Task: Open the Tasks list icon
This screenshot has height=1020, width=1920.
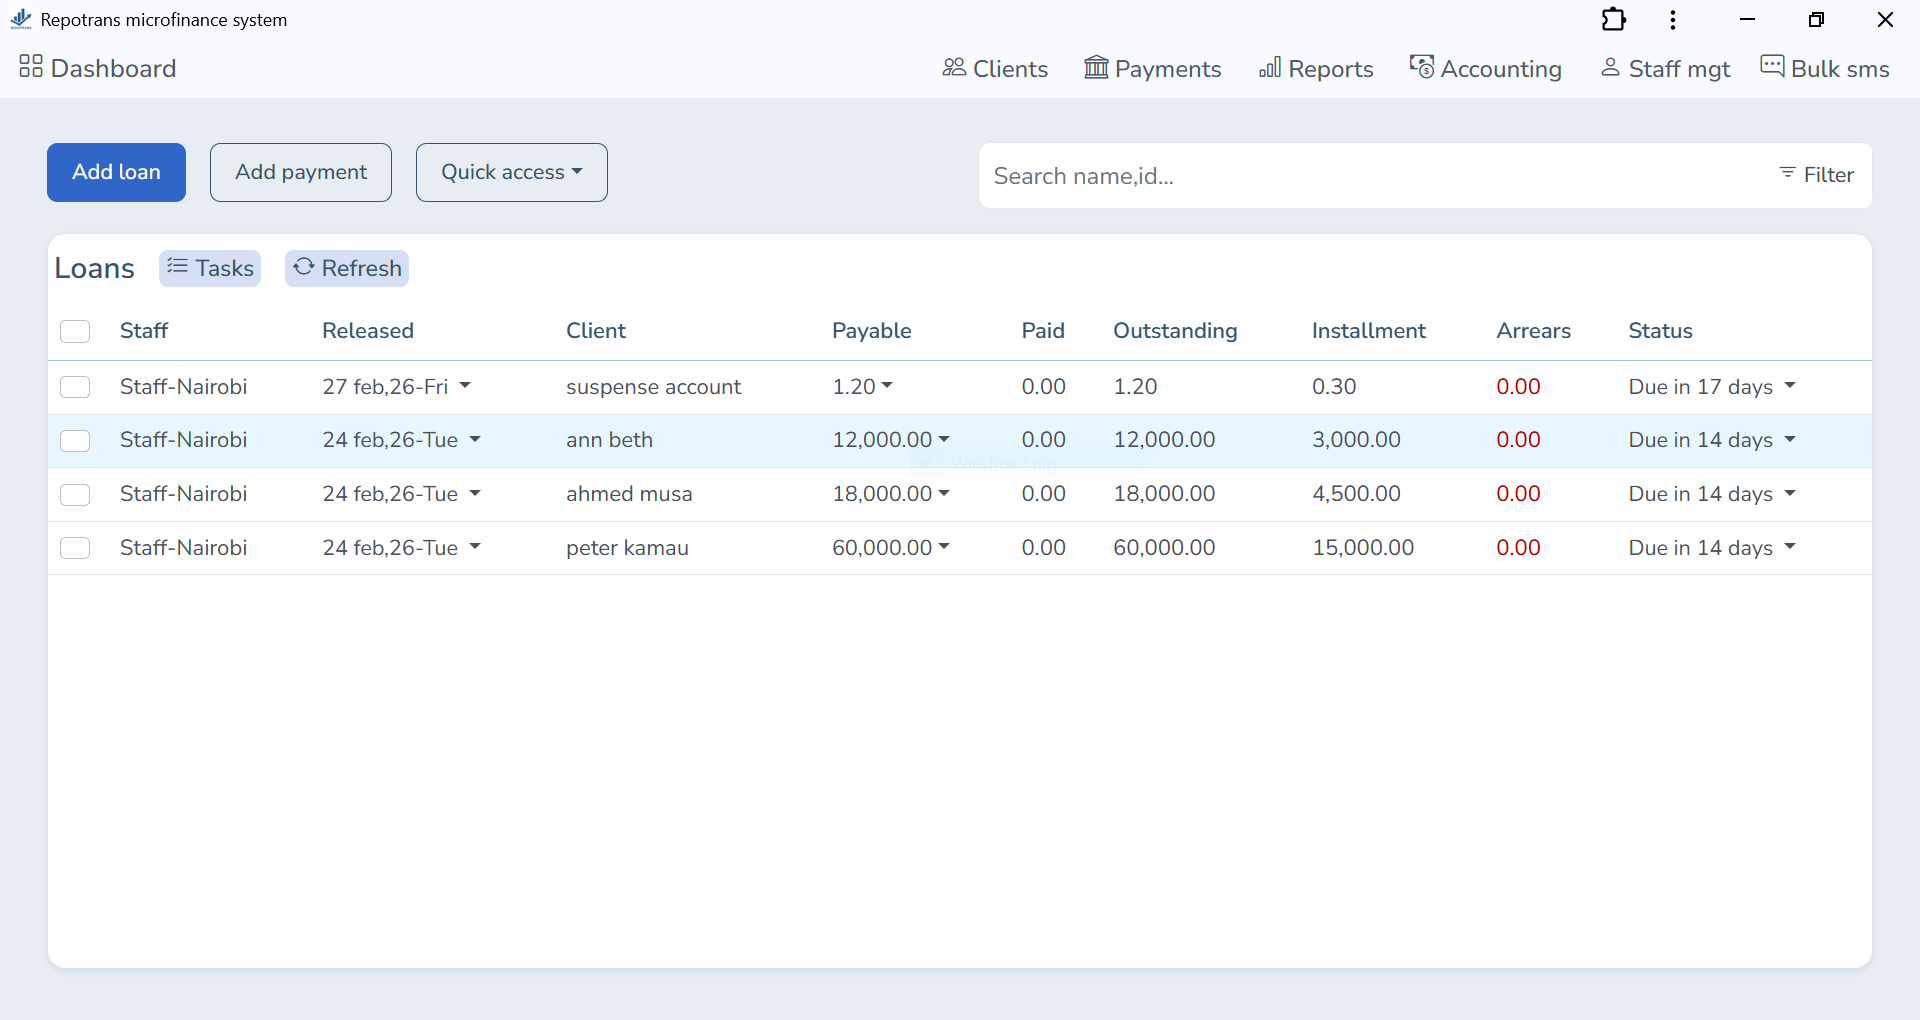Action: click(x=178, y=268)
